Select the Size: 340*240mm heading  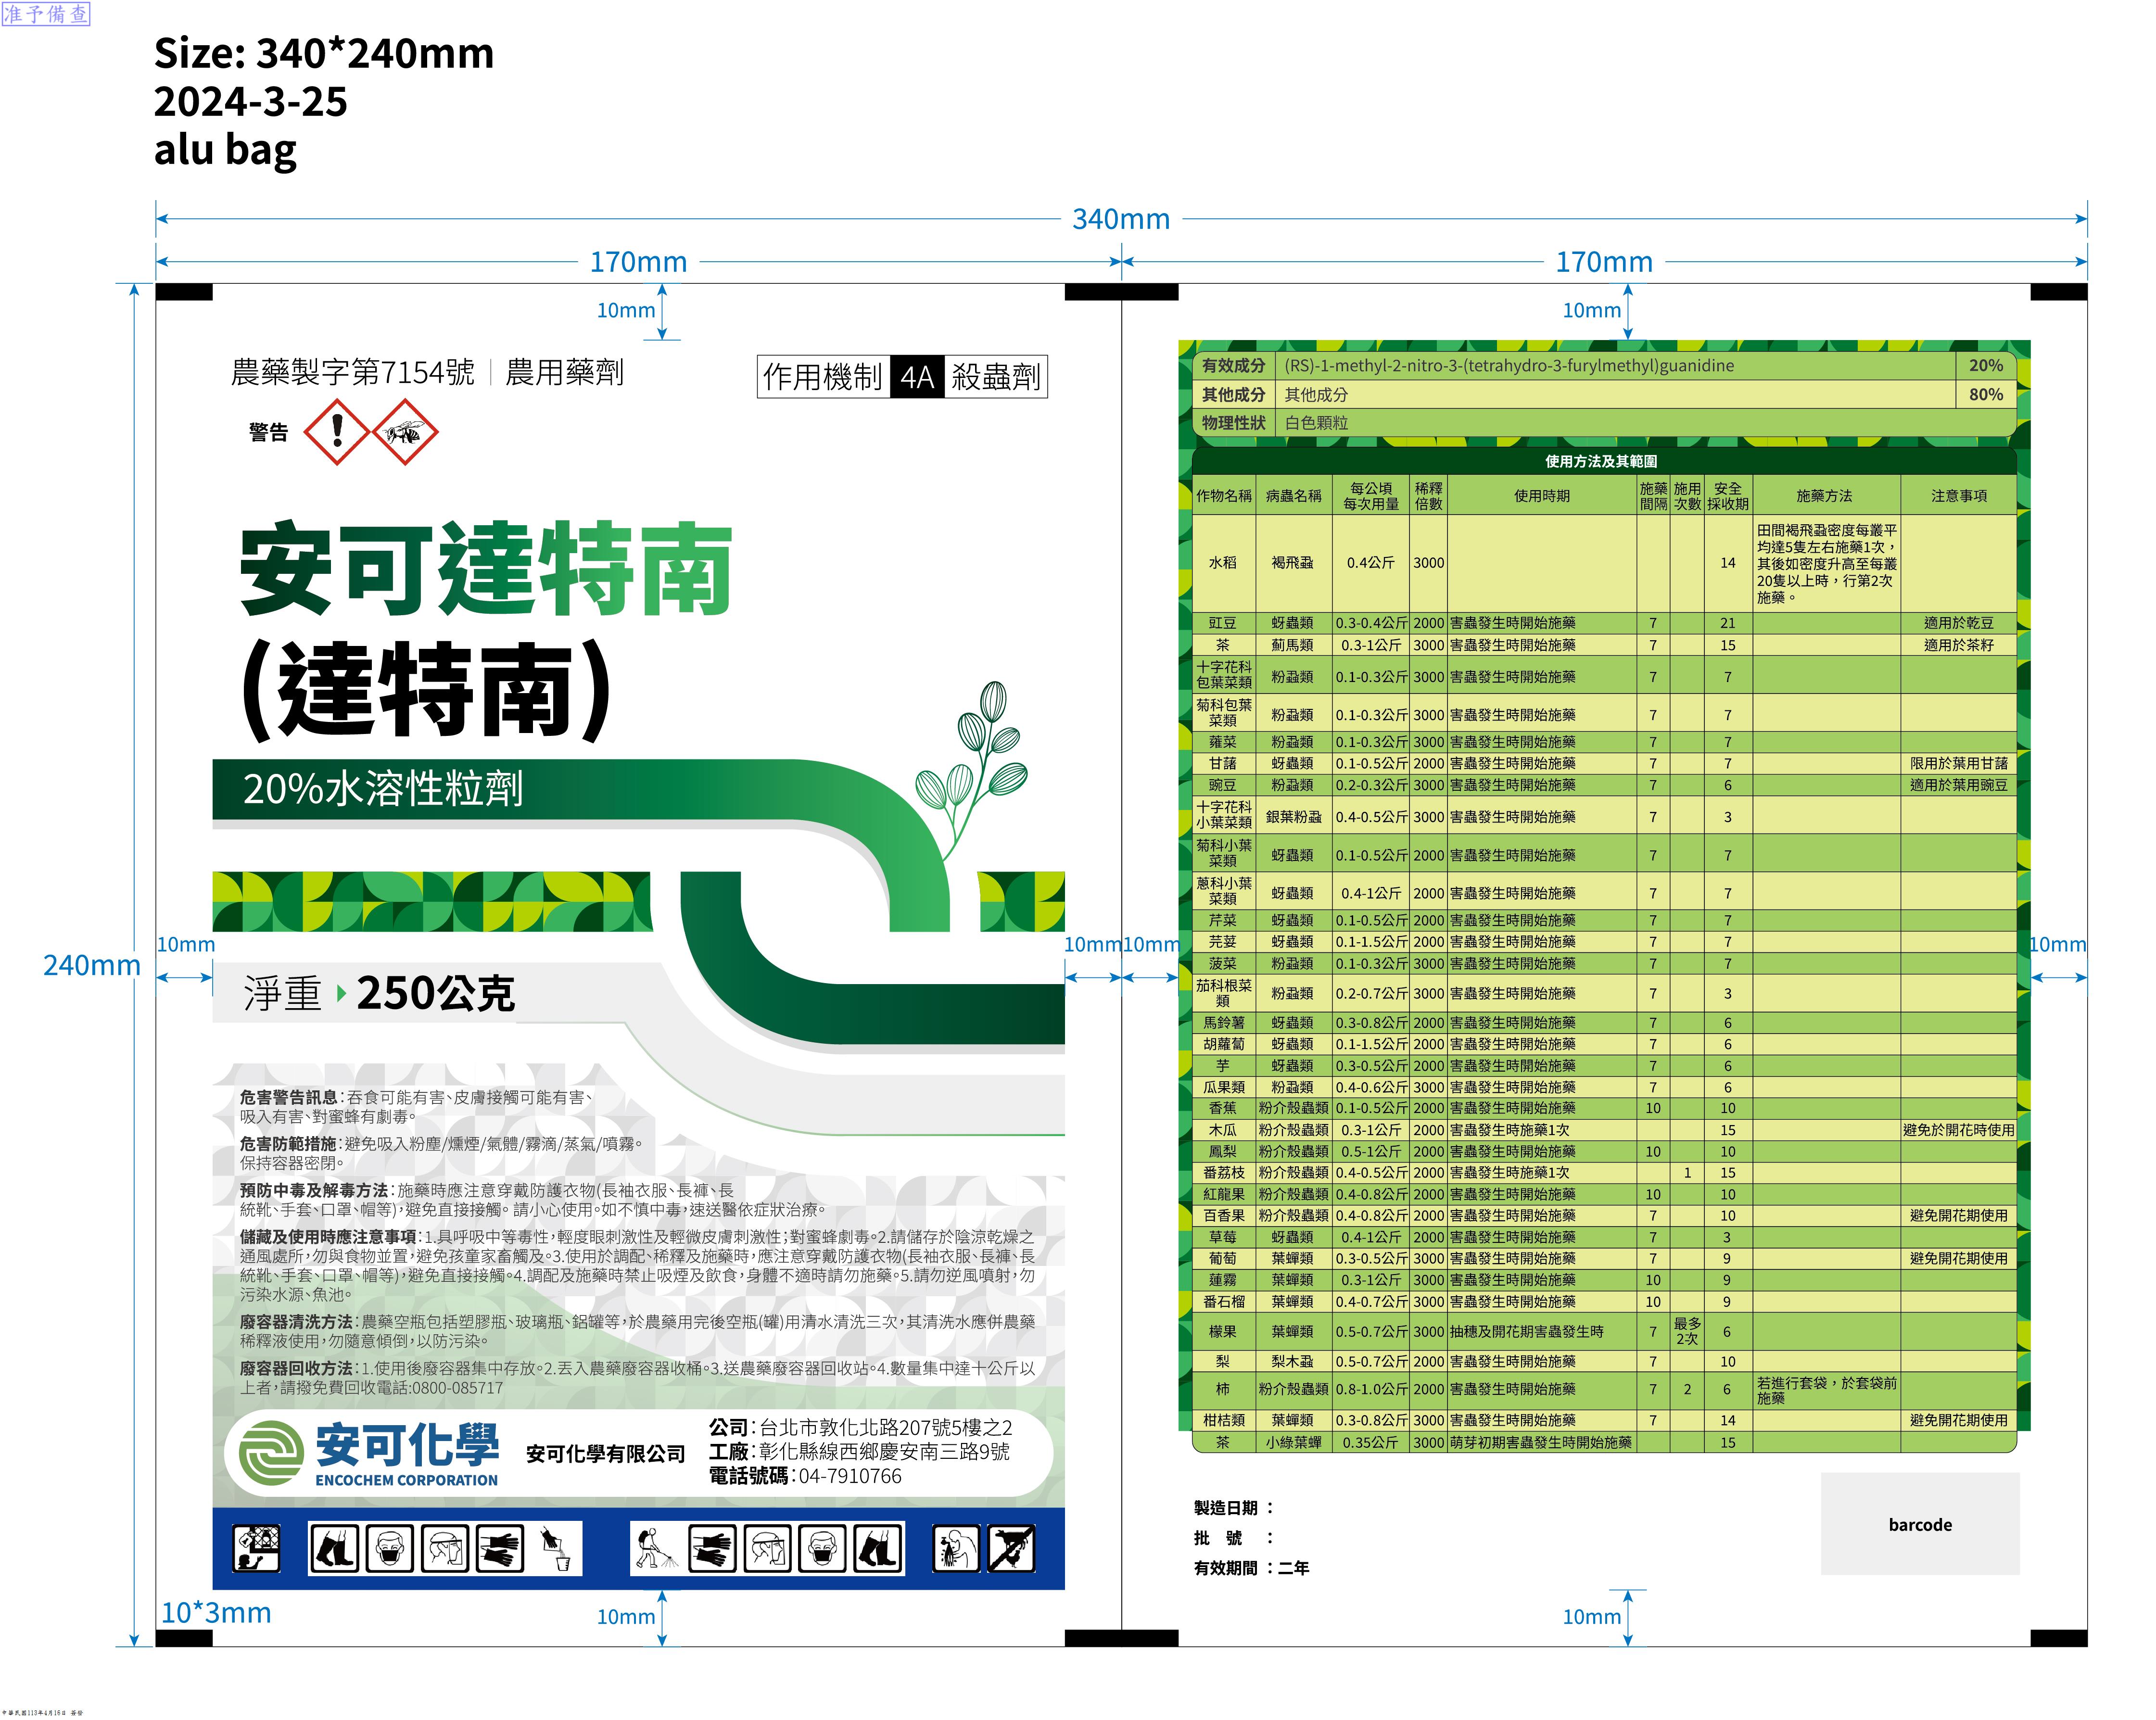click(x=324, y=53)
